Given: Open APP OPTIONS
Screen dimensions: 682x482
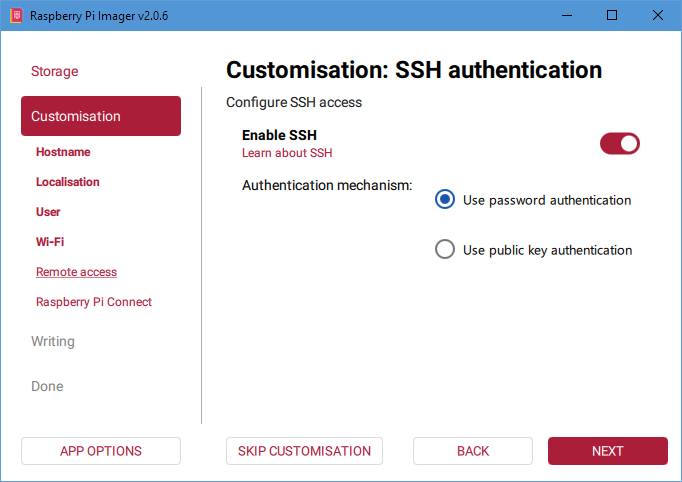Looking at the screenshot, I should point(101,451).
